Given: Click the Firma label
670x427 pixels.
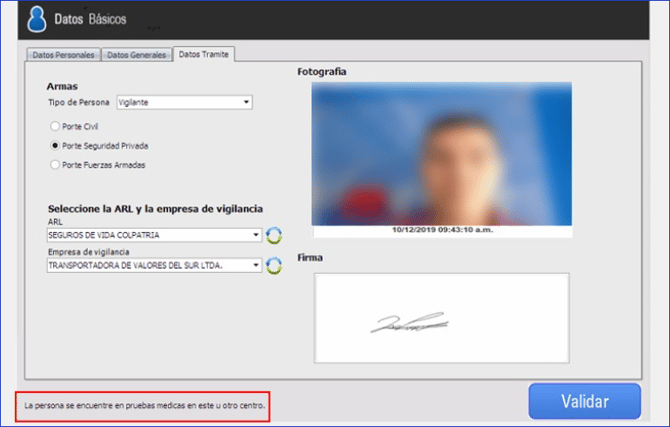Looking at the screenshot, I should point(310,258).
